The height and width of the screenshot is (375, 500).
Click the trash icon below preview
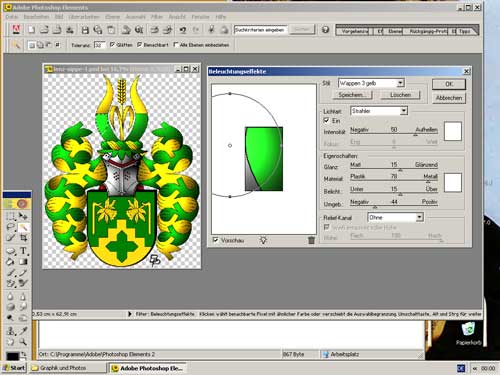click(x=311, y=240)
